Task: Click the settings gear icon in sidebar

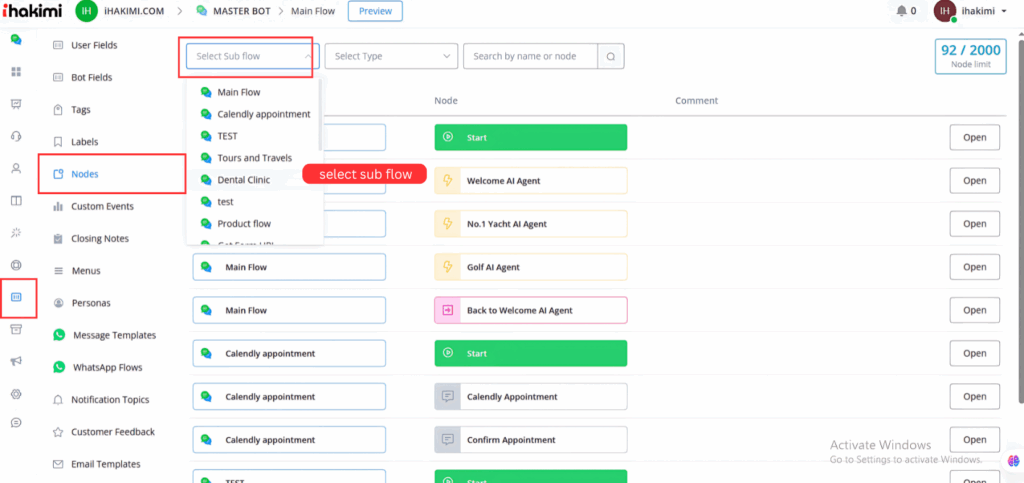Action: click(16, 393)
